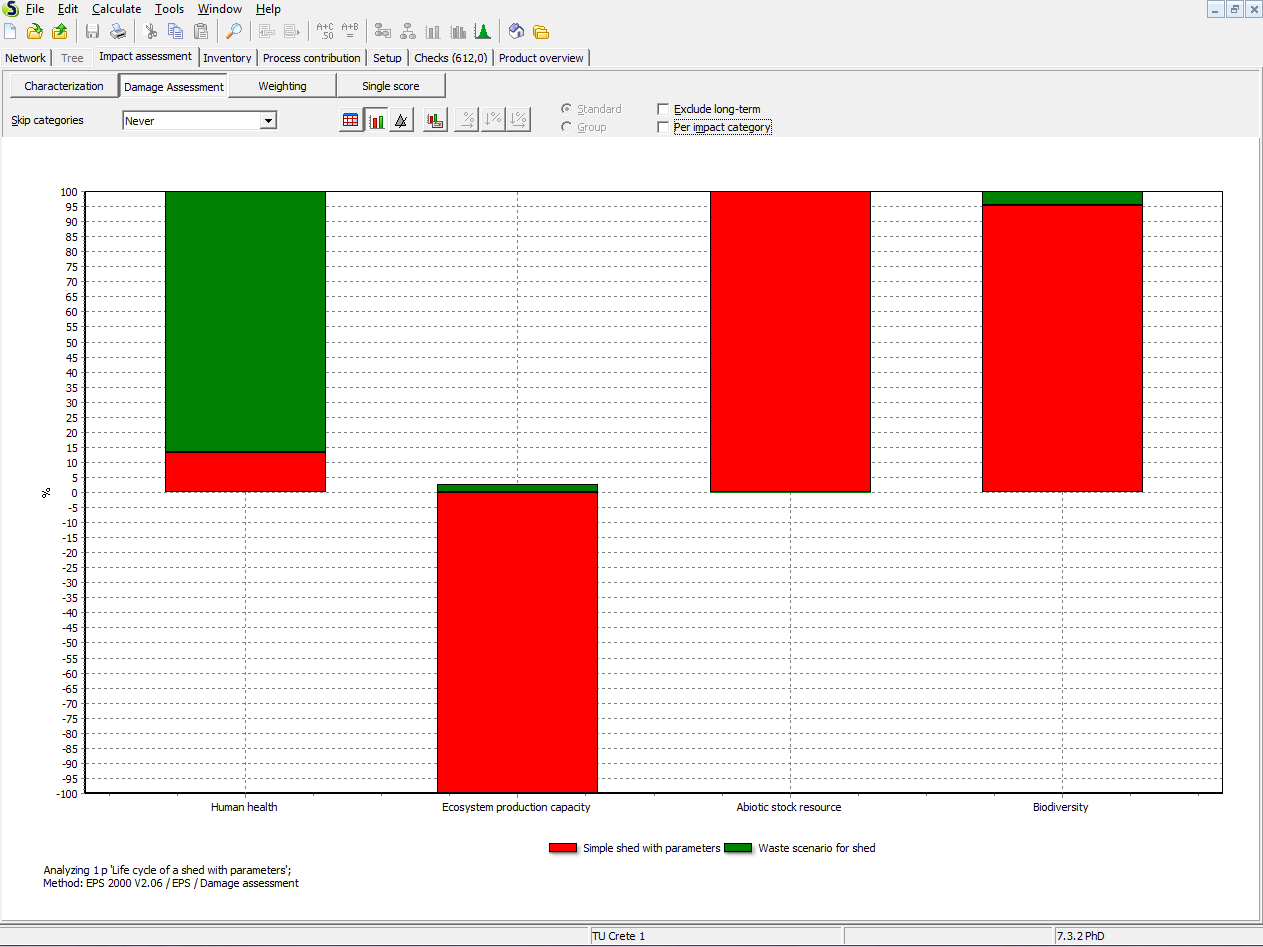Click the A+B compare icon

coord(350,31)
